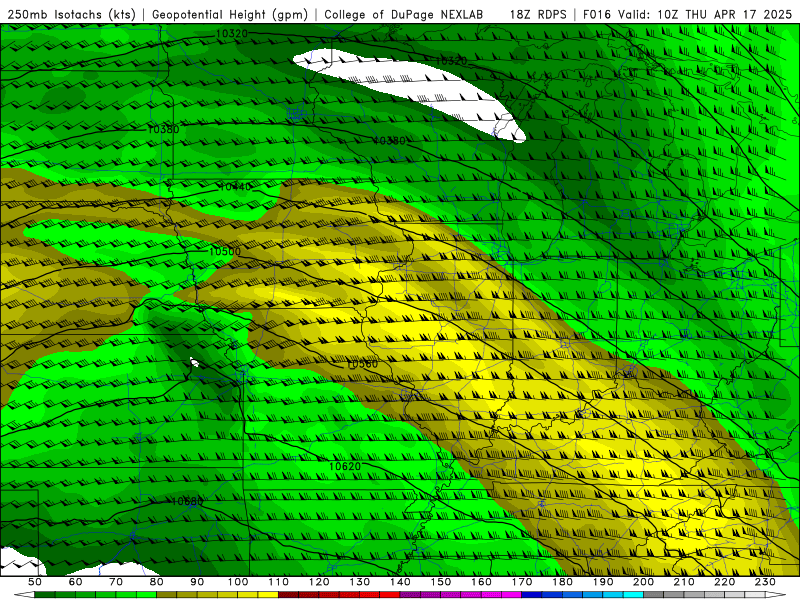The height and width of the screenshot is (600, 800).
Task: Click the legend value 60
Action: 76,582
